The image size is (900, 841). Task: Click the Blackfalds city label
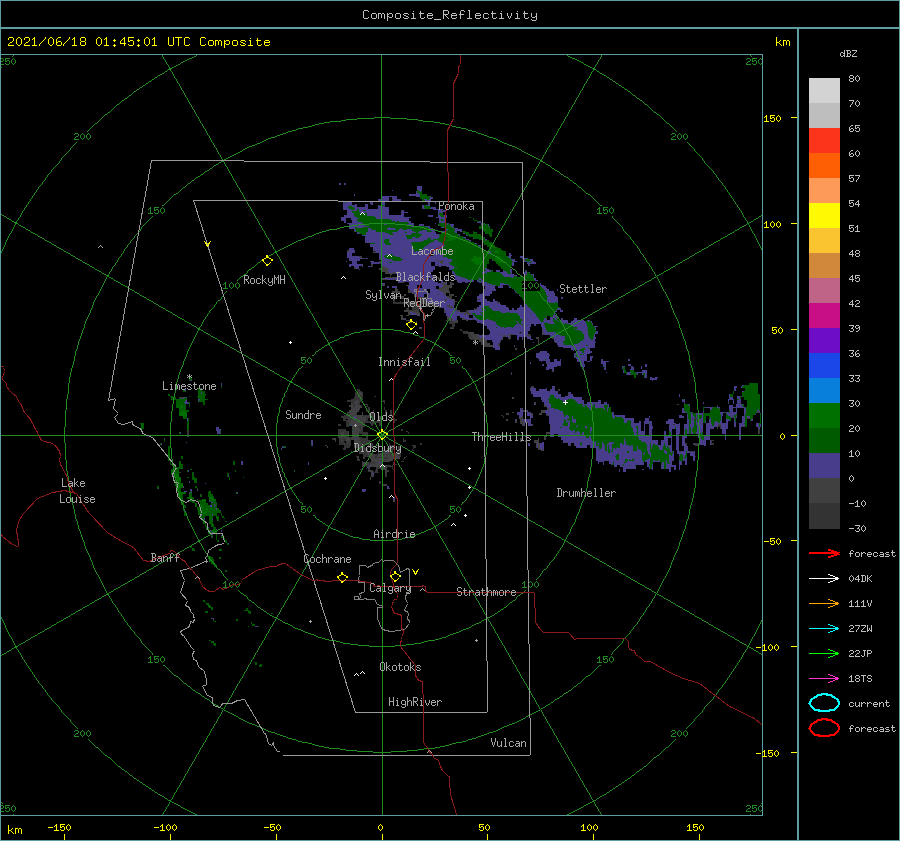[x=425, y=277]
